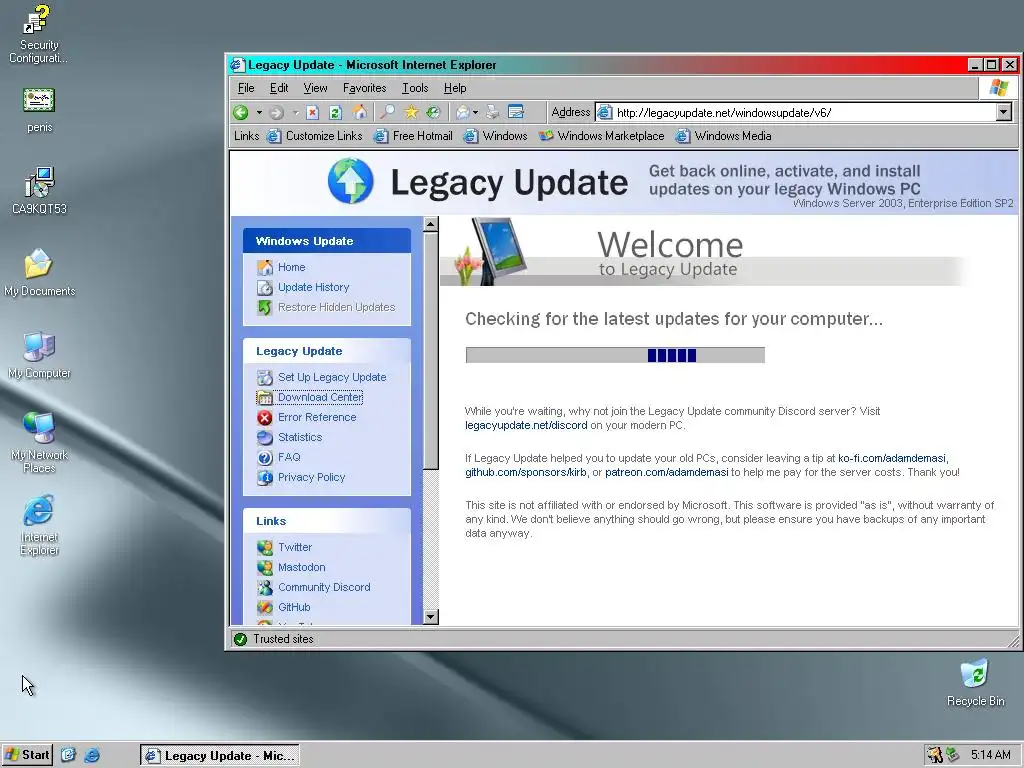The image size is (1024, 768).
Task: Refresh the page with green arrows icon
Action: (x=336, y=112)
